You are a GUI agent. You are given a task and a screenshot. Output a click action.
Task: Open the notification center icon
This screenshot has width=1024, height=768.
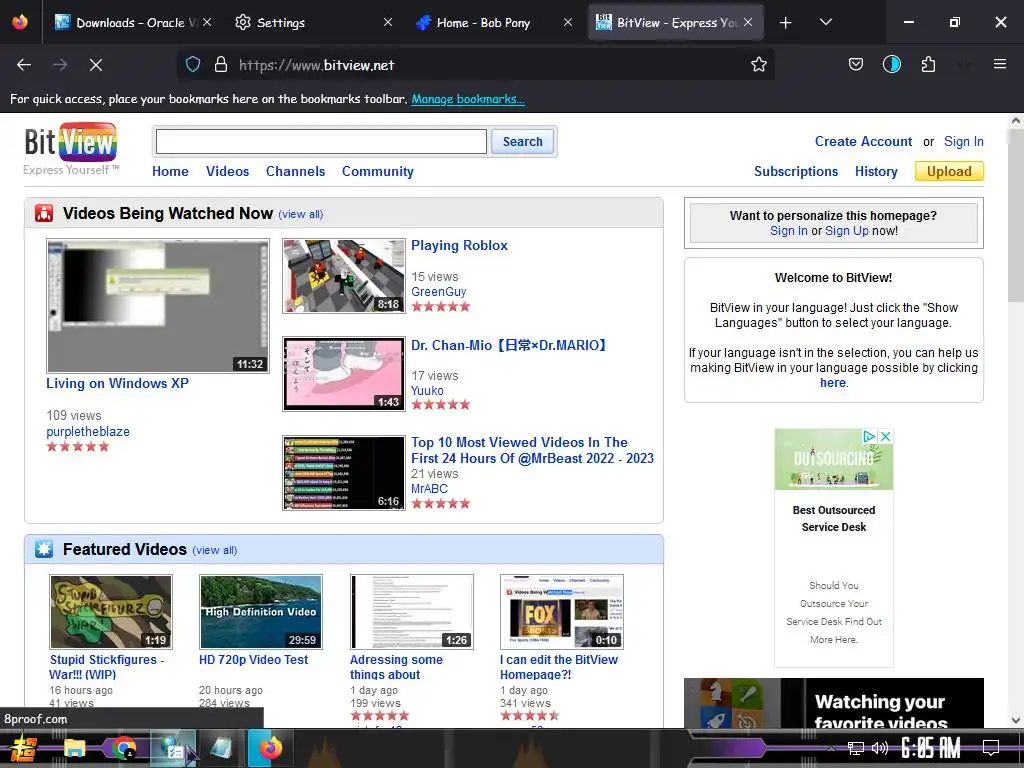[991, 748]
